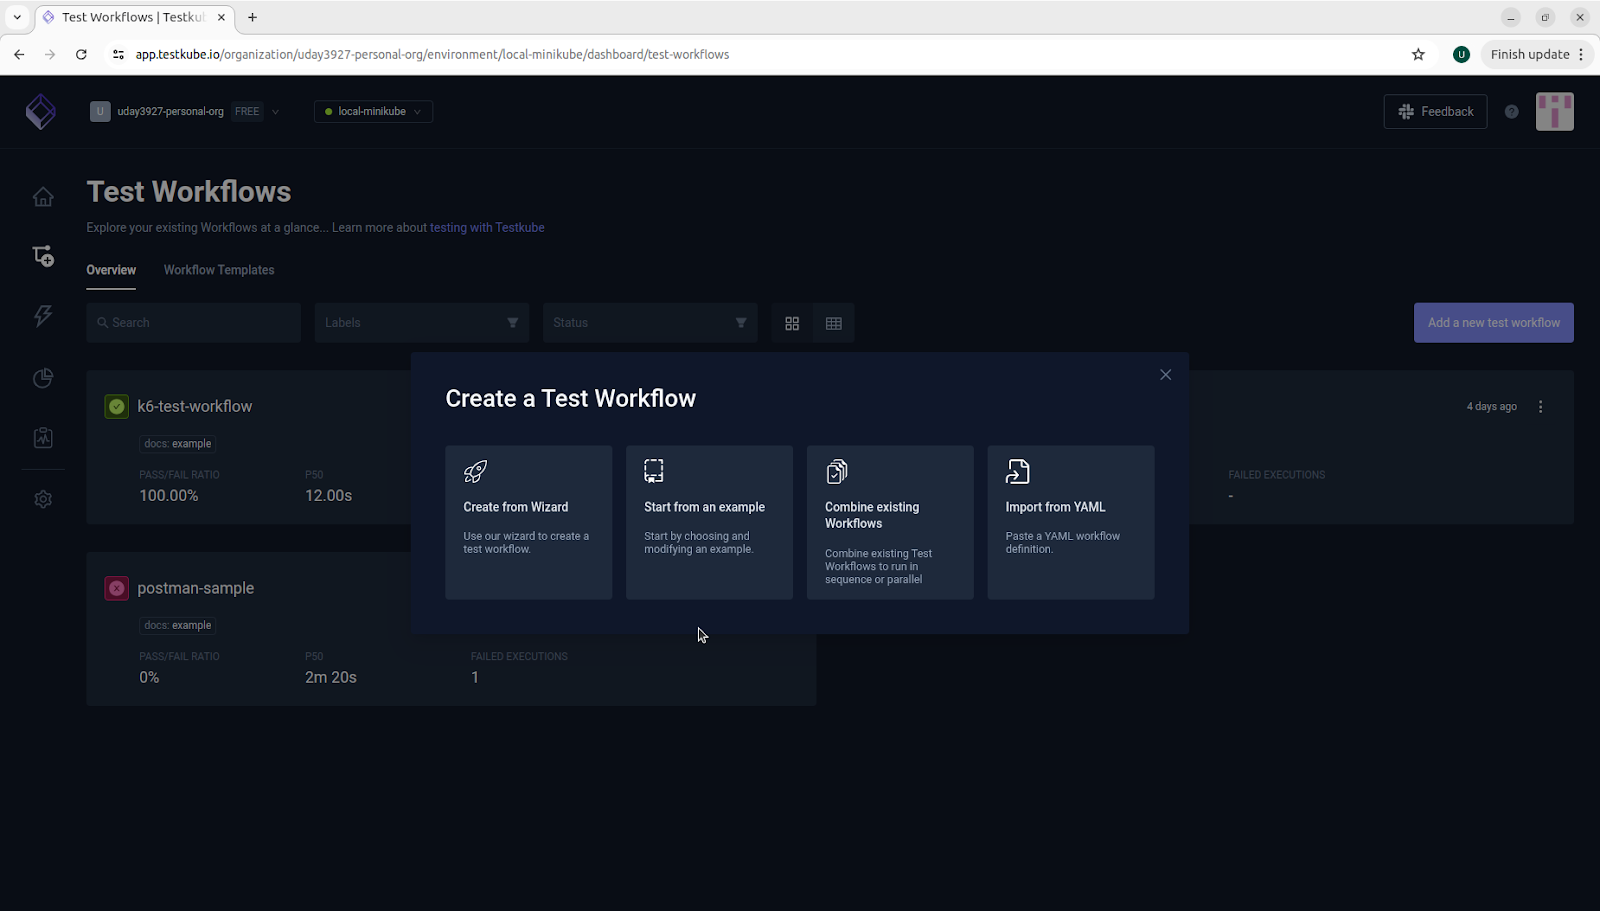Open the Testkube logo home
Viewport: 1600px width, 911px height.
click(x=41, y=112)
